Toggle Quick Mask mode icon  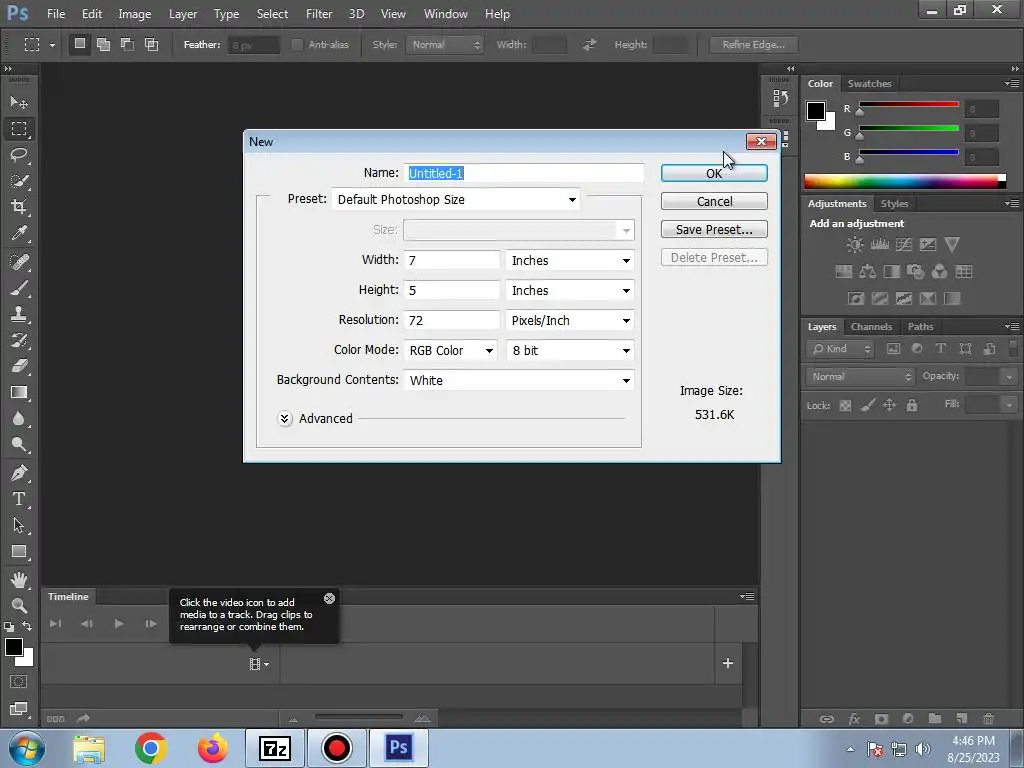tap(19, 682)
